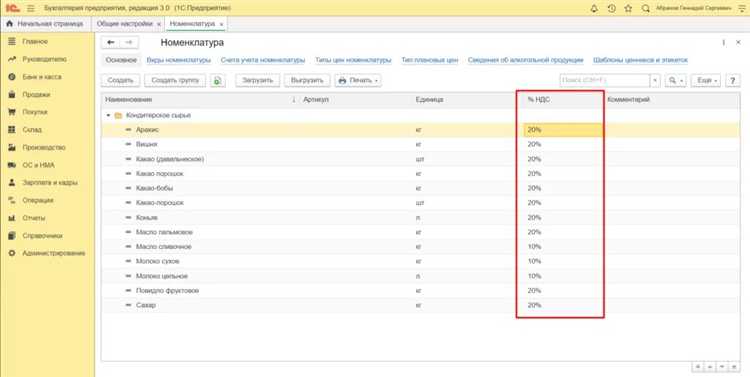Click the Загрузить button

coord(257,80)
